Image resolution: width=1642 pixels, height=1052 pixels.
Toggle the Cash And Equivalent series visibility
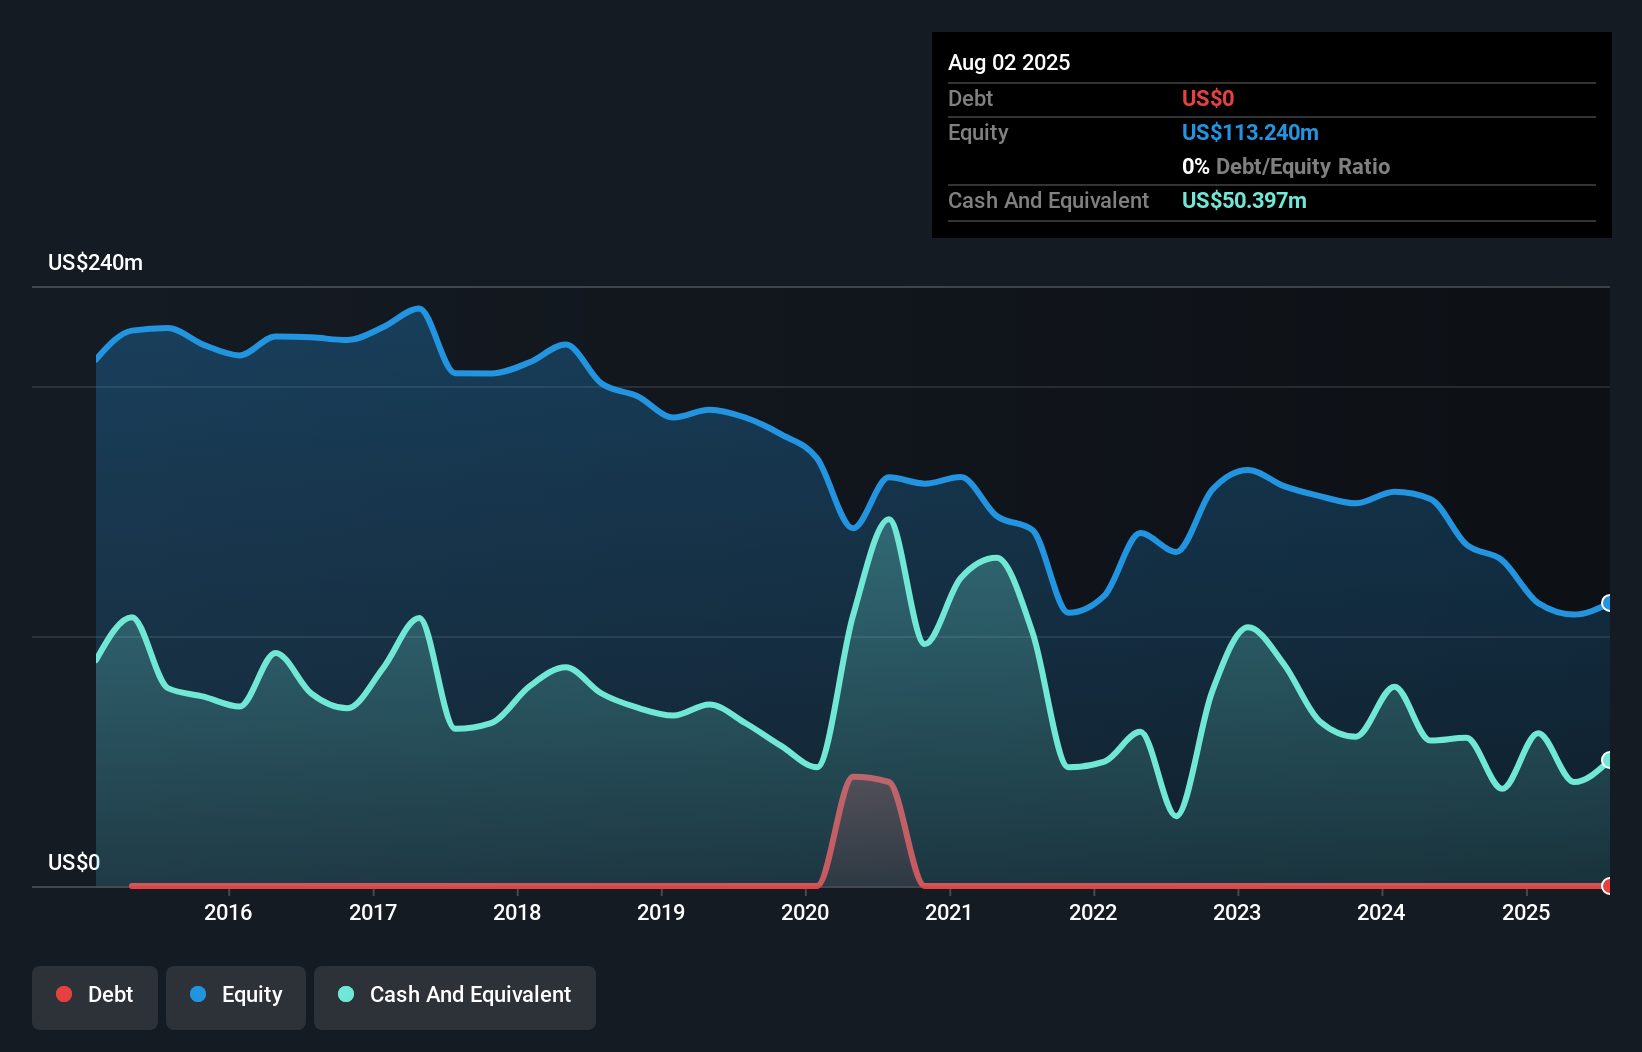coord(455,996)
